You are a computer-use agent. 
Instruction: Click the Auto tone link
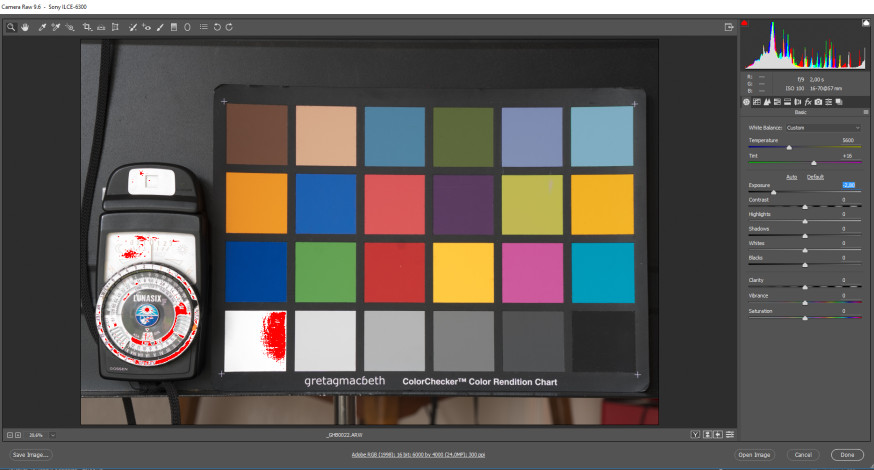point(792,177)
